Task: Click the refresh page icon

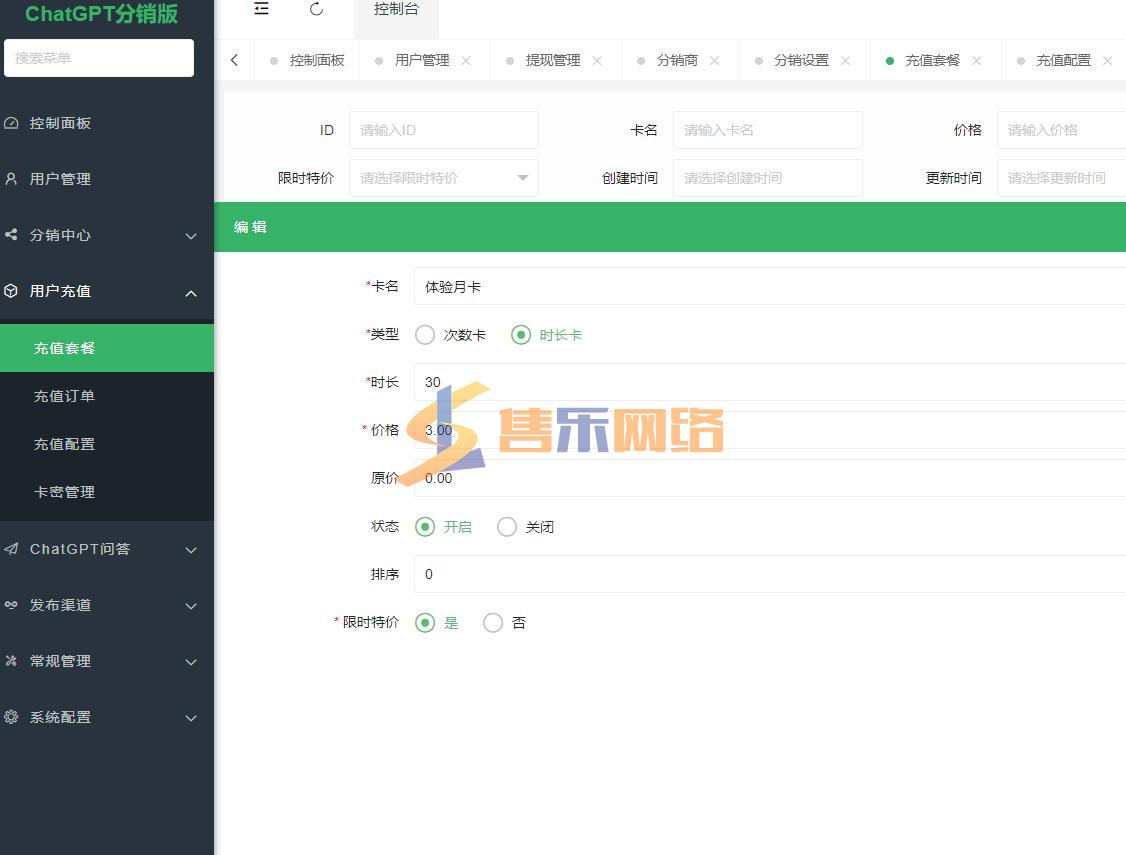Action: [316, 9]
